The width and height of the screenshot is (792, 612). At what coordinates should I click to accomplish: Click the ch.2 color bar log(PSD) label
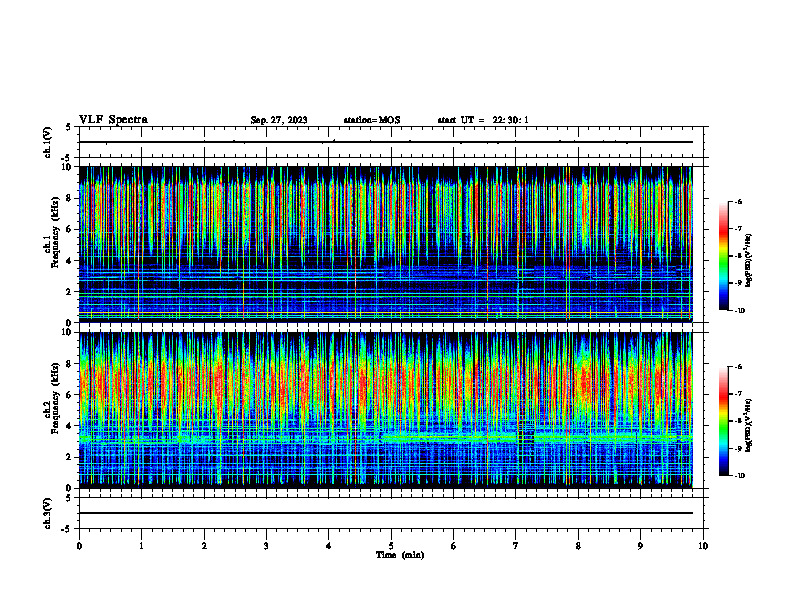point(749,426)
